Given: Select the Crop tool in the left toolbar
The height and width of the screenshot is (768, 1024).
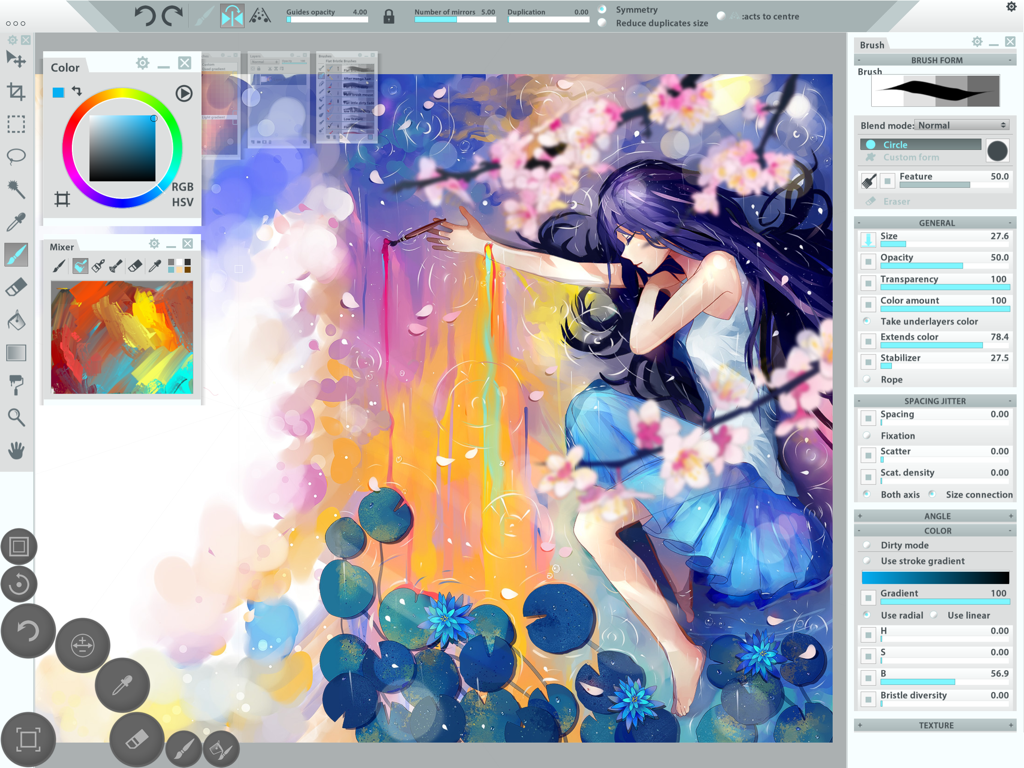Looking at the screenshot, I should [x=16, y=91].
